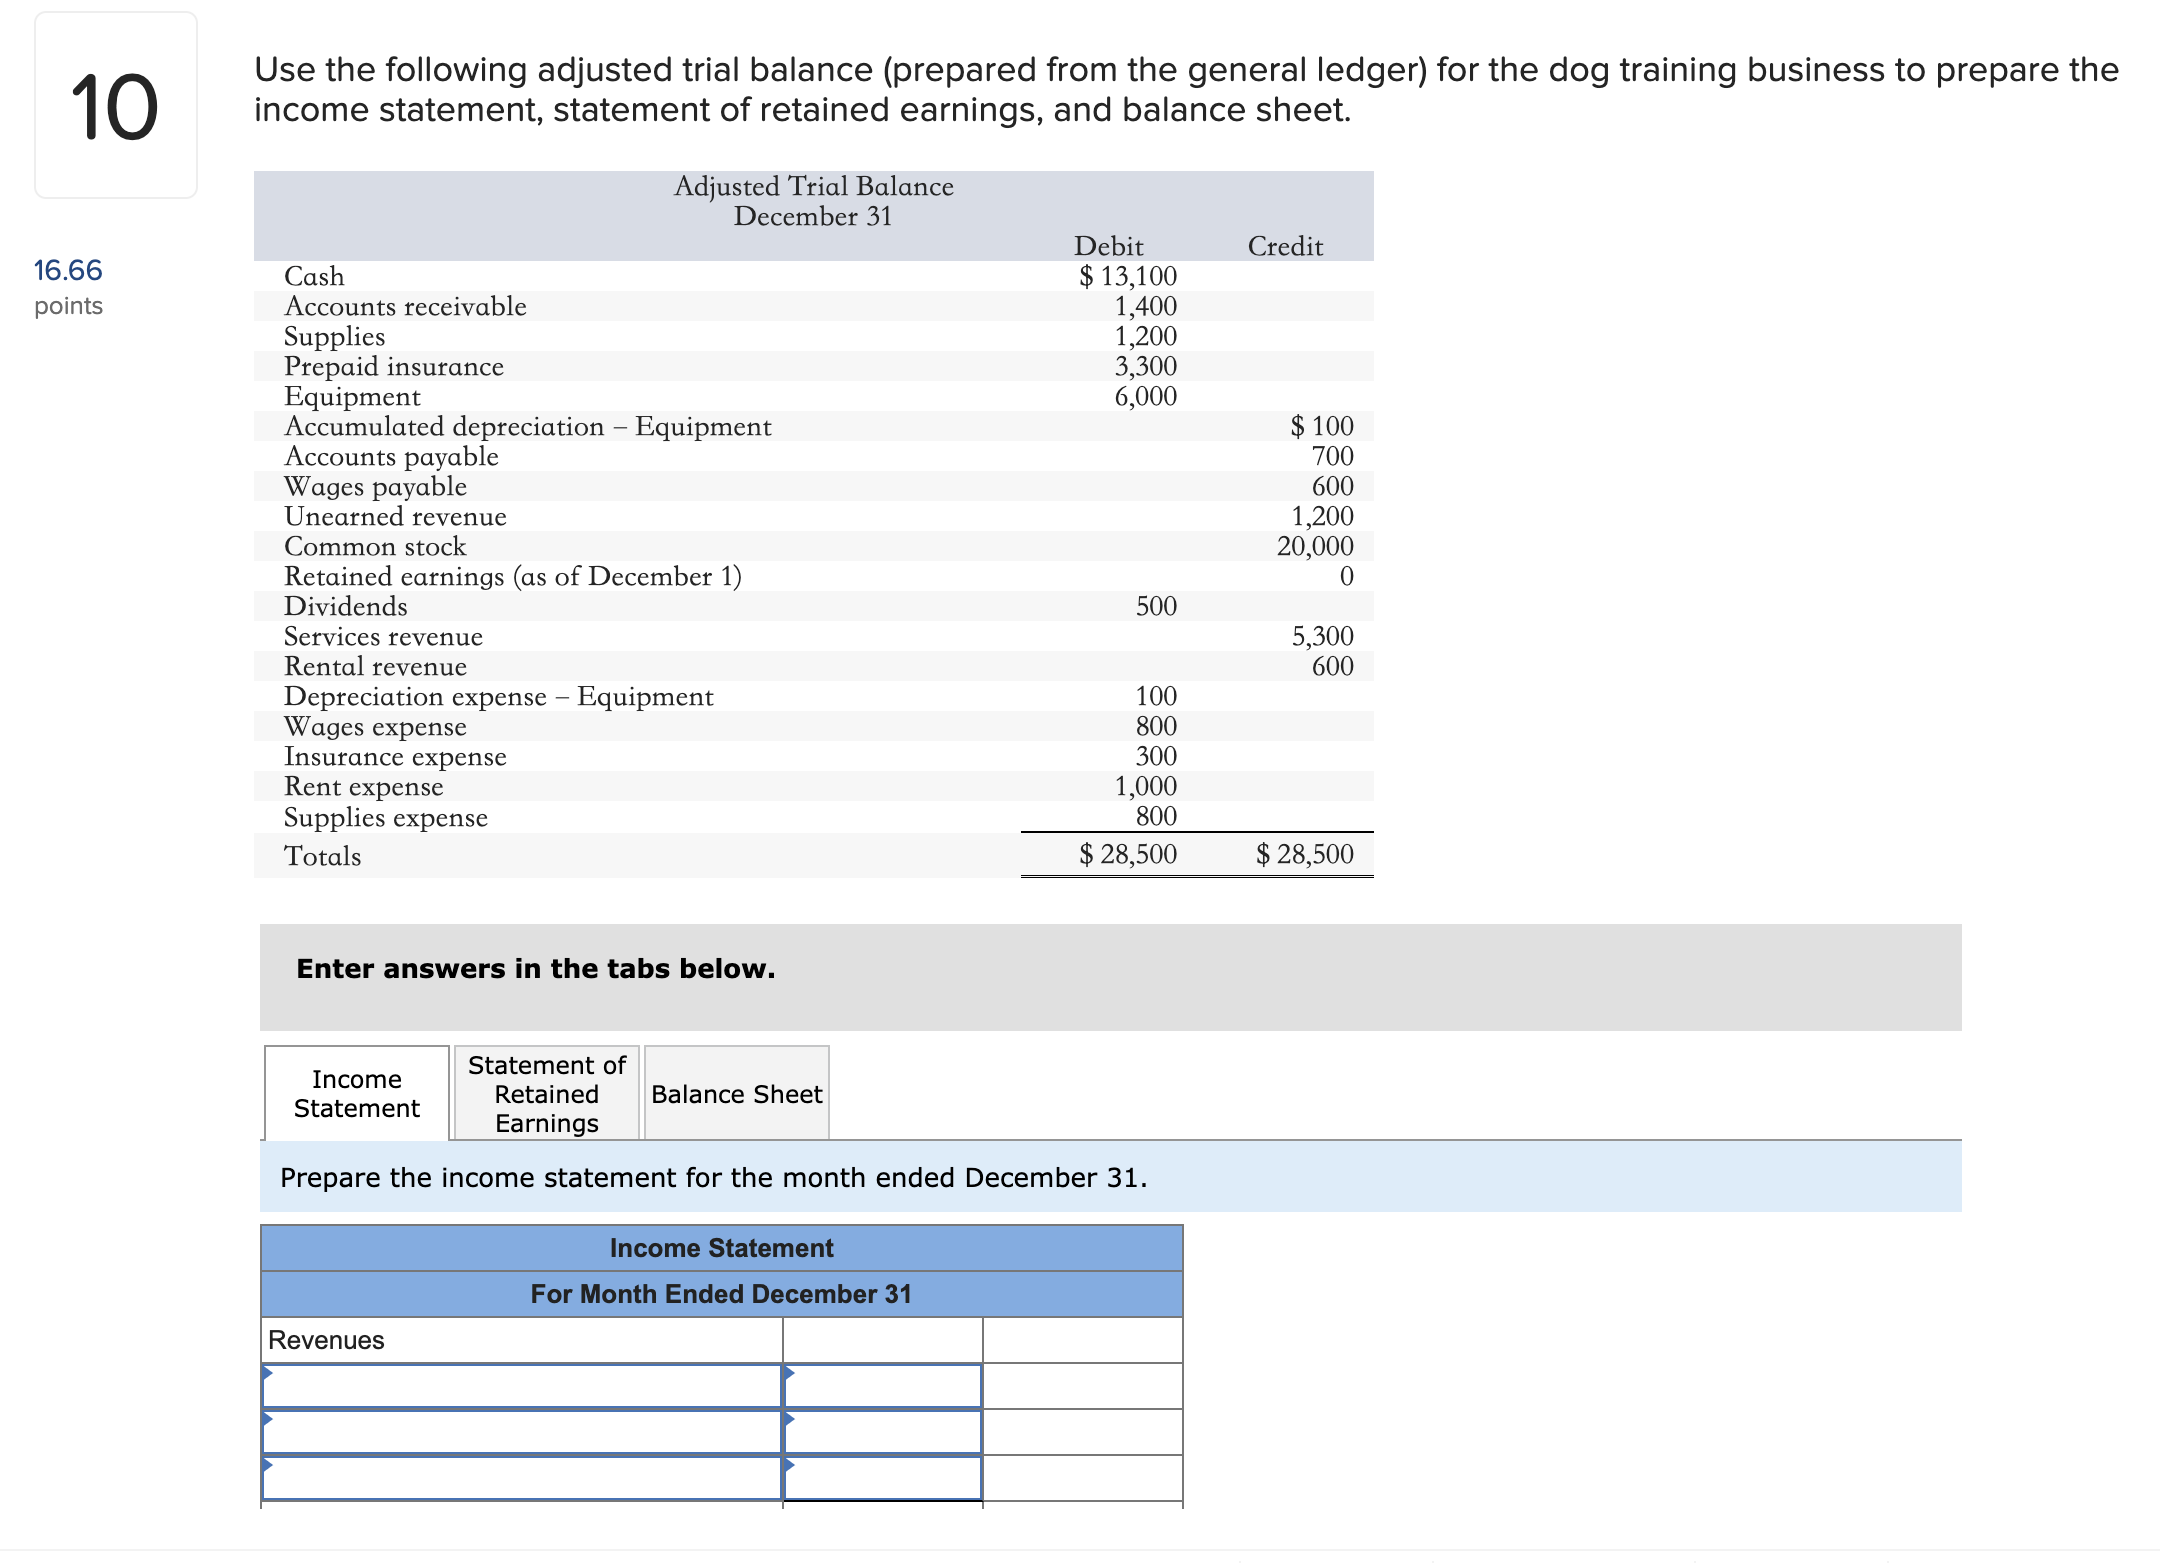2160x1563 pixels.
Task: Click the Revenues row label
Action: [326, 1340]
